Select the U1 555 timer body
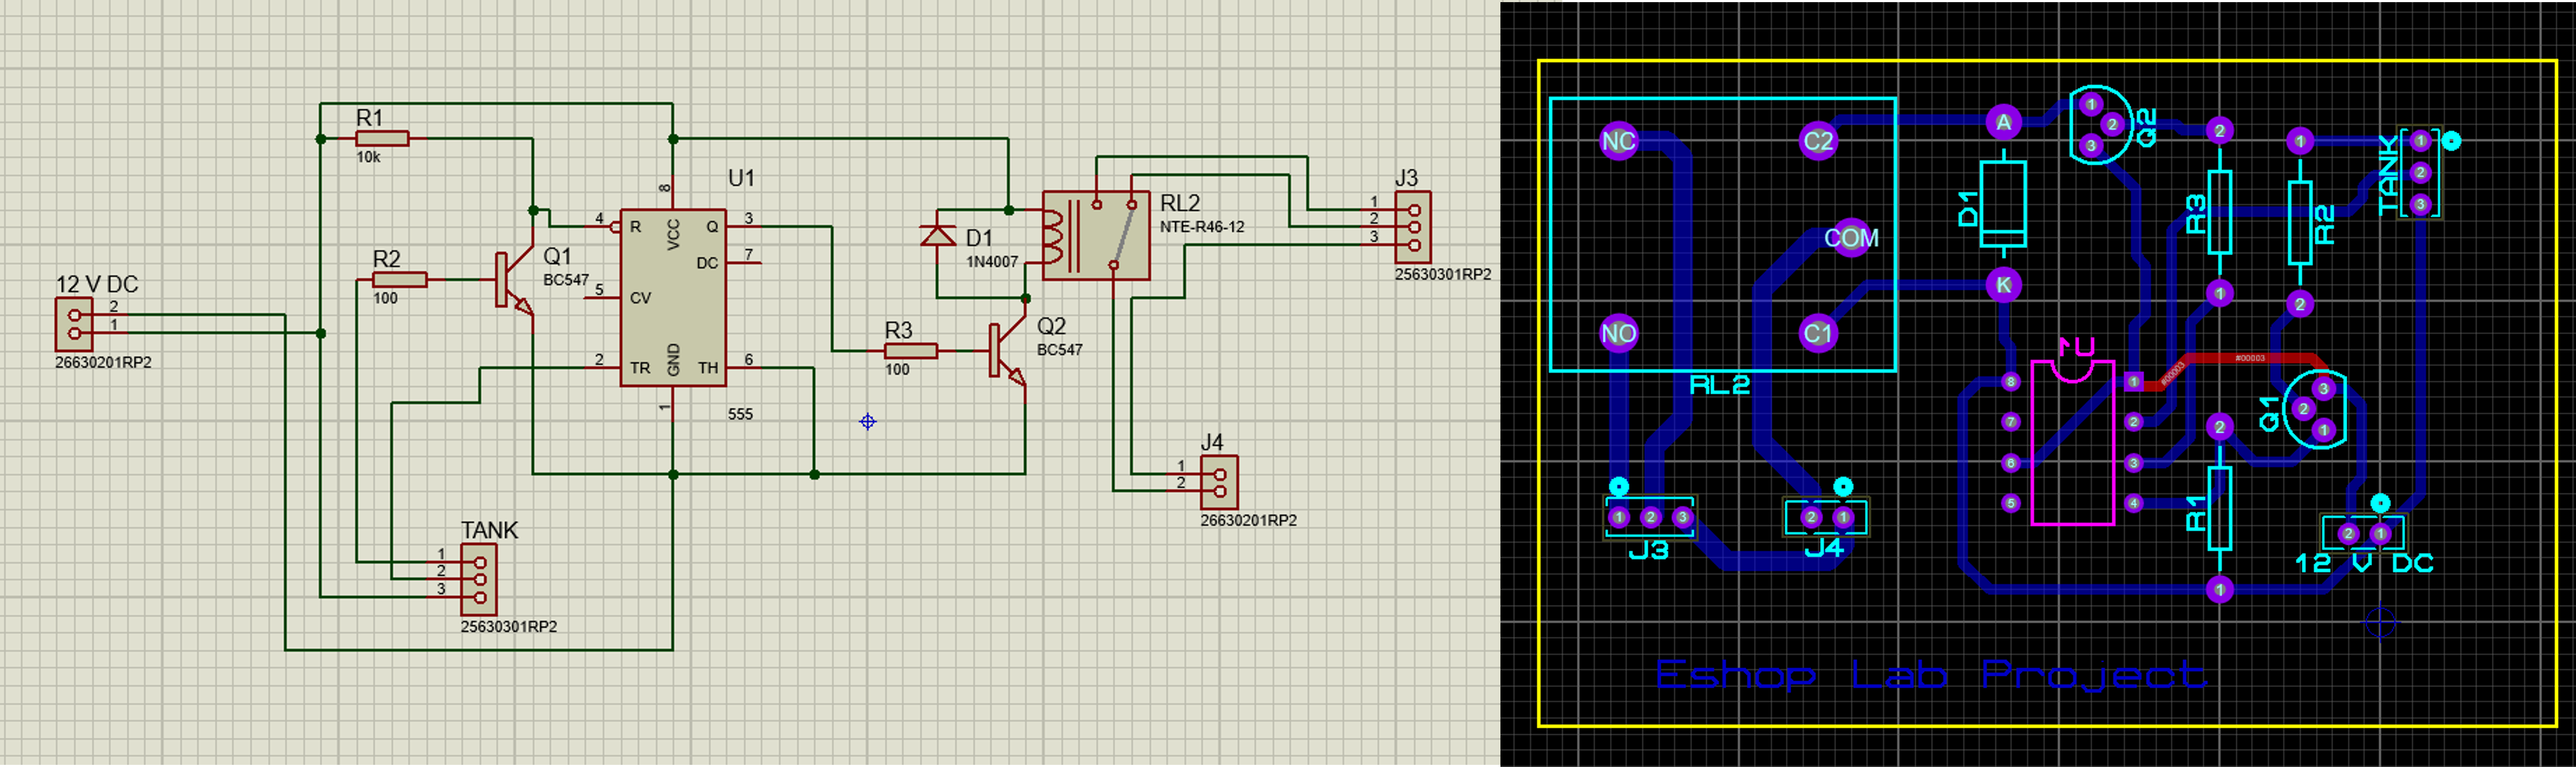The height and width of the screenshot is (767, 2576). (673, 297)
